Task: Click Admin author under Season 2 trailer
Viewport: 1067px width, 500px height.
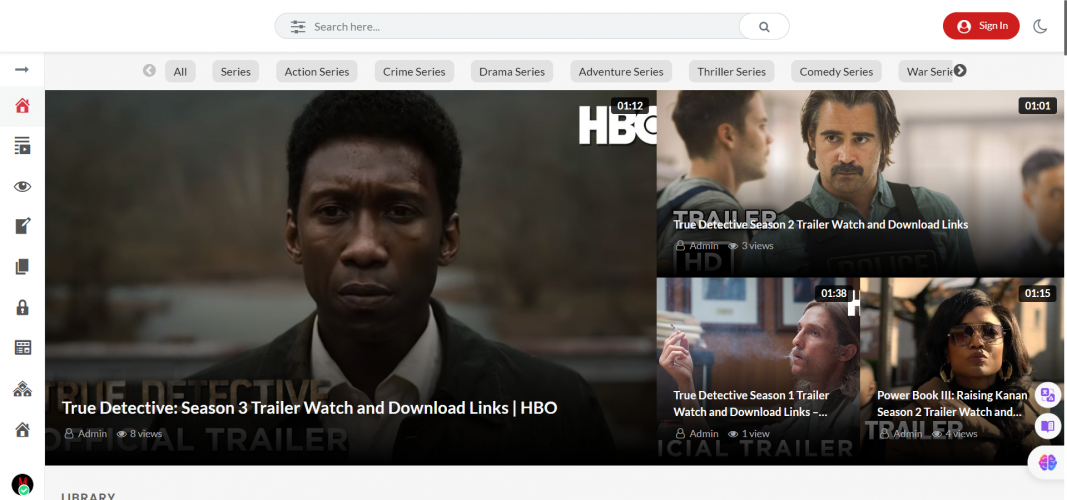Action: pyautogui.click(x=697, y=246)
